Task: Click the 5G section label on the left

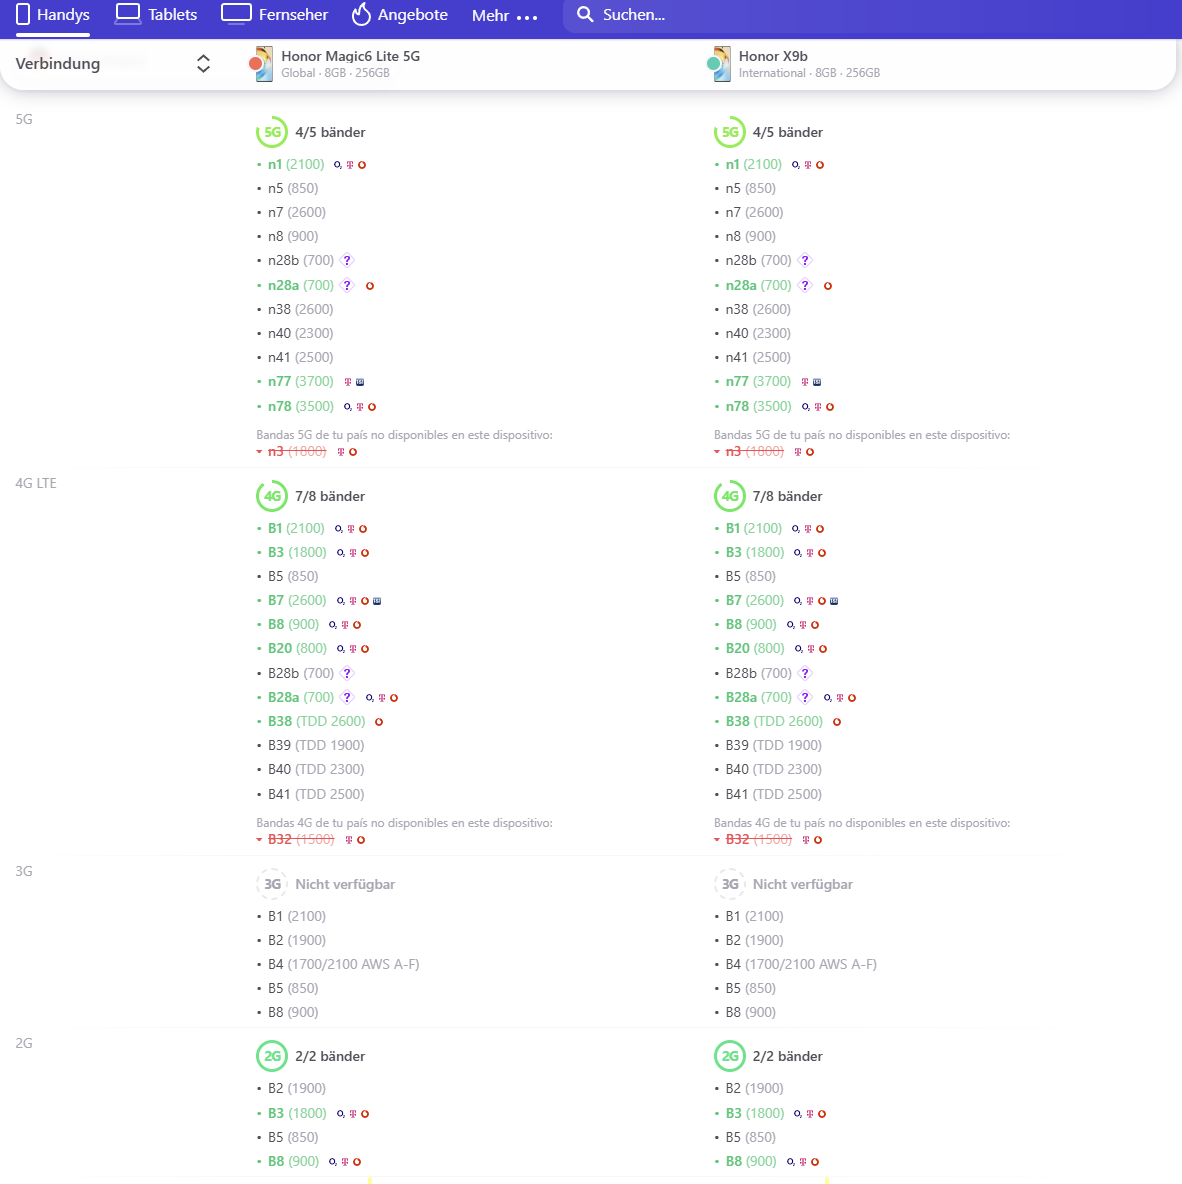Action: click(24, 119)
